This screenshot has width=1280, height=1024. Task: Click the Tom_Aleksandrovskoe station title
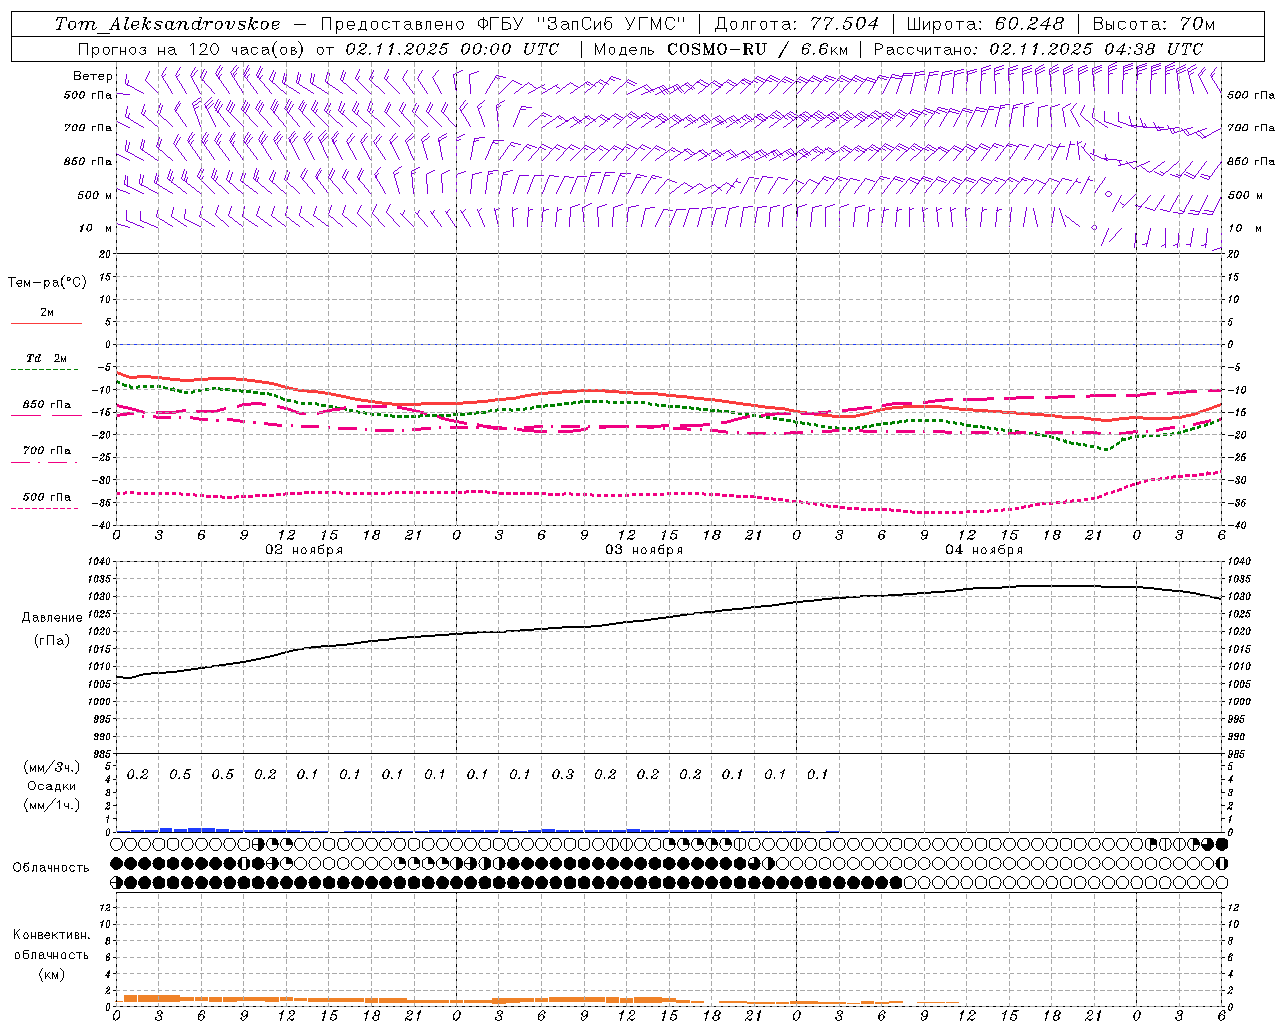[x=168, y=24]
